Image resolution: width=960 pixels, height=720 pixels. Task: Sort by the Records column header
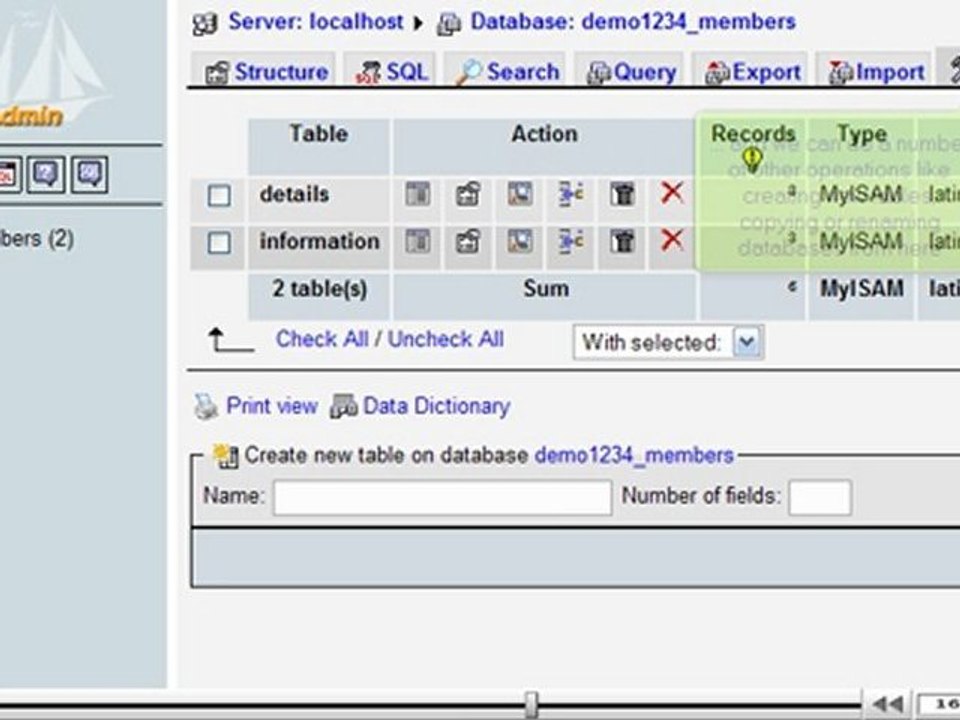click(753, 134)
